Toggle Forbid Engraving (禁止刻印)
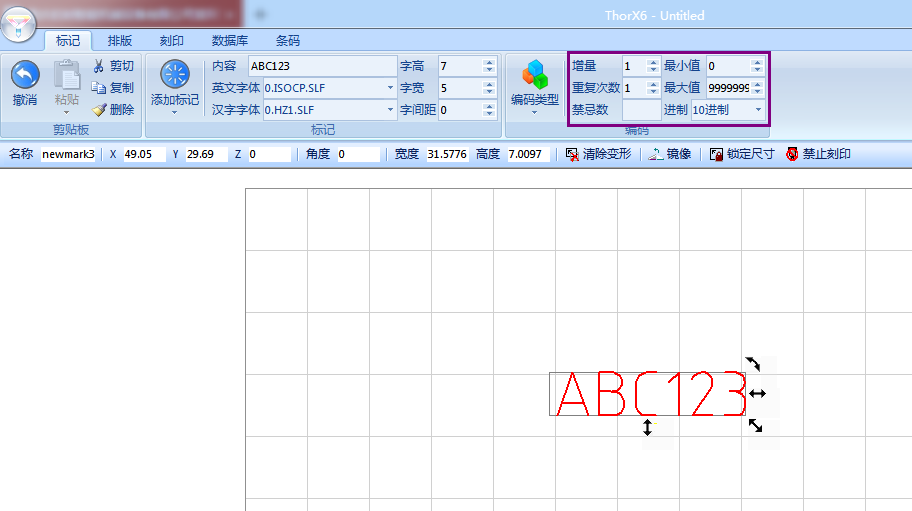This screenshot has width=912, height=511. [792, 155]
